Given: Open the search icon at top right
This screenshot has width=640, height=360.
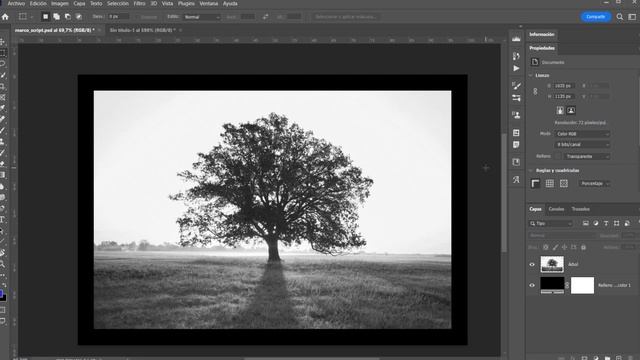Looking at the screenshot, I should (x=620, y=17).
